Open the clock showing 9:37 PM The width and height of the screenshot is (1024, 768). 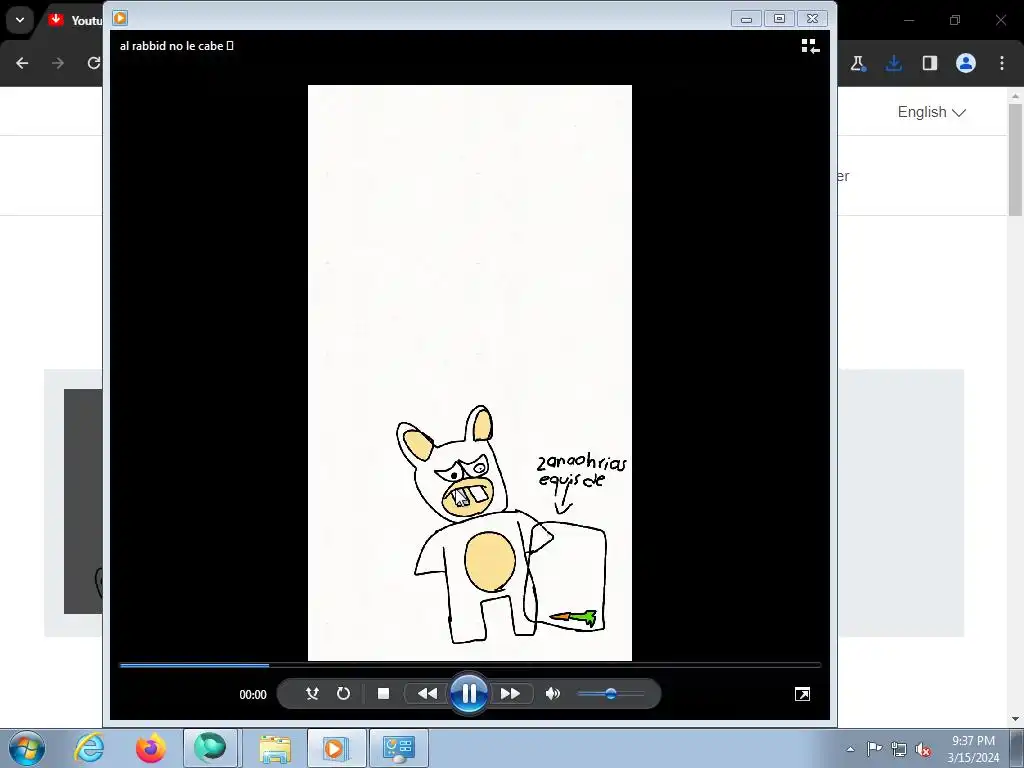coord(973,749)
